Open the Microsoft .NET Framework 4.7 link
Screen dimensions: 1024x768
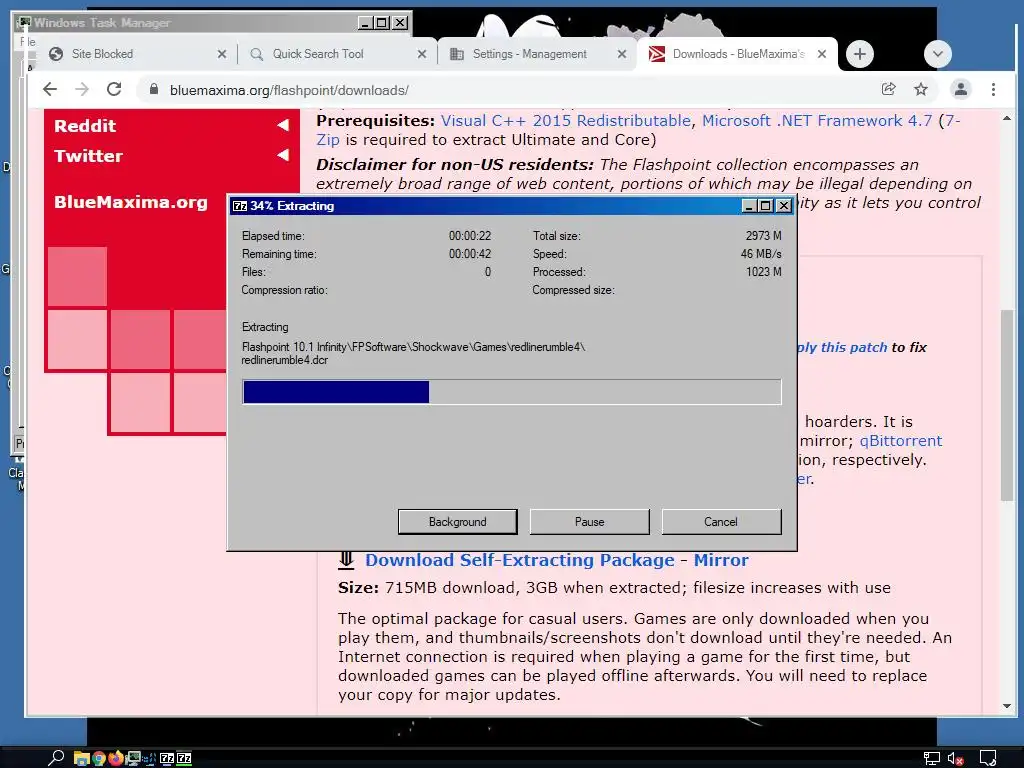click(x=817, y=121)
